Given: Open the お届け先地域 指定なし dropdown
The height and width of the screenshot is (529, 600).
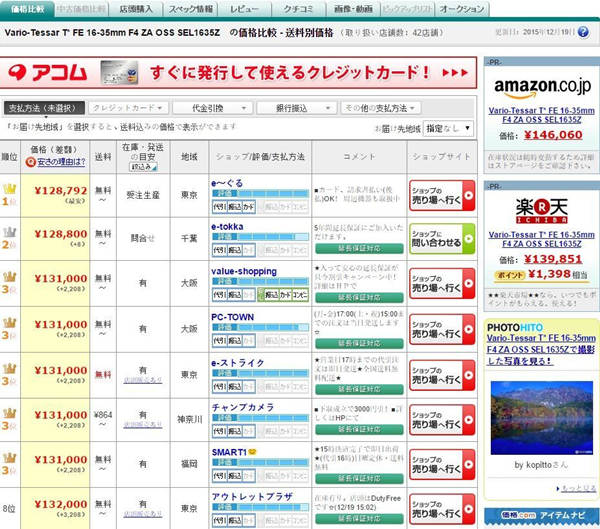Looking at the screenshot, I should [x=448, y=129].
